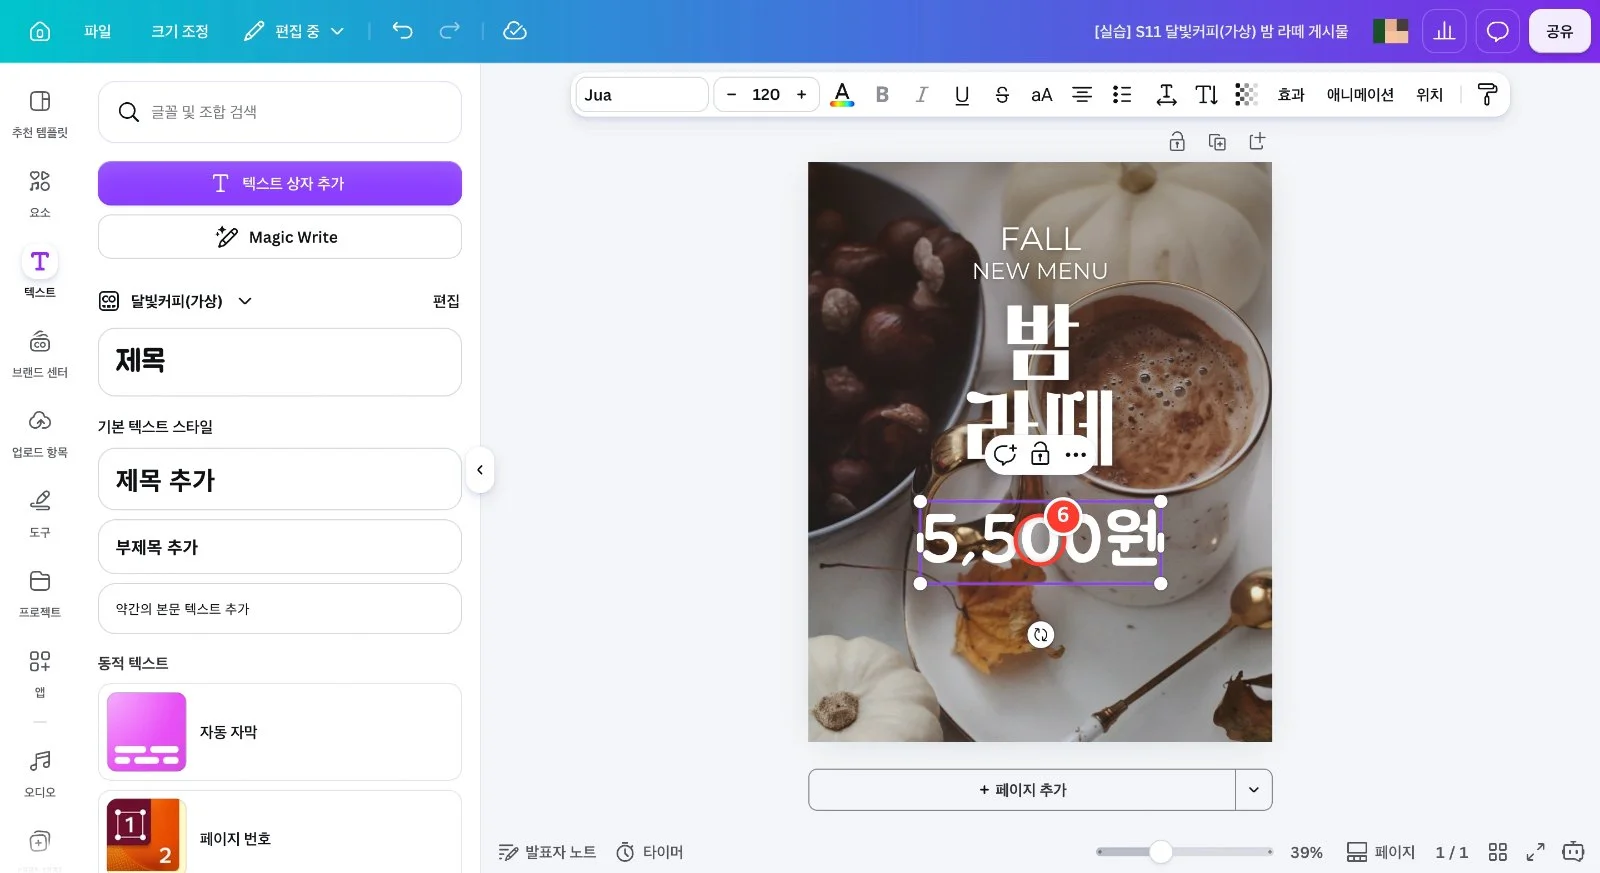
Task: Add new page icon above canvas
Action: pos(1257,142)
